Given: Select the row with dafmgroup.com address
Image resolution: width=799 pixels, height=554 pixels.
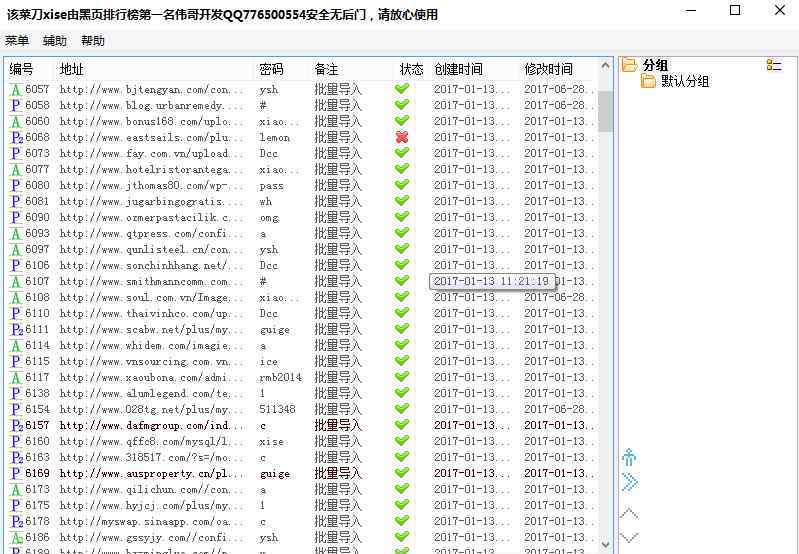Looking at the screenshot, I should (x=150, y=425).
